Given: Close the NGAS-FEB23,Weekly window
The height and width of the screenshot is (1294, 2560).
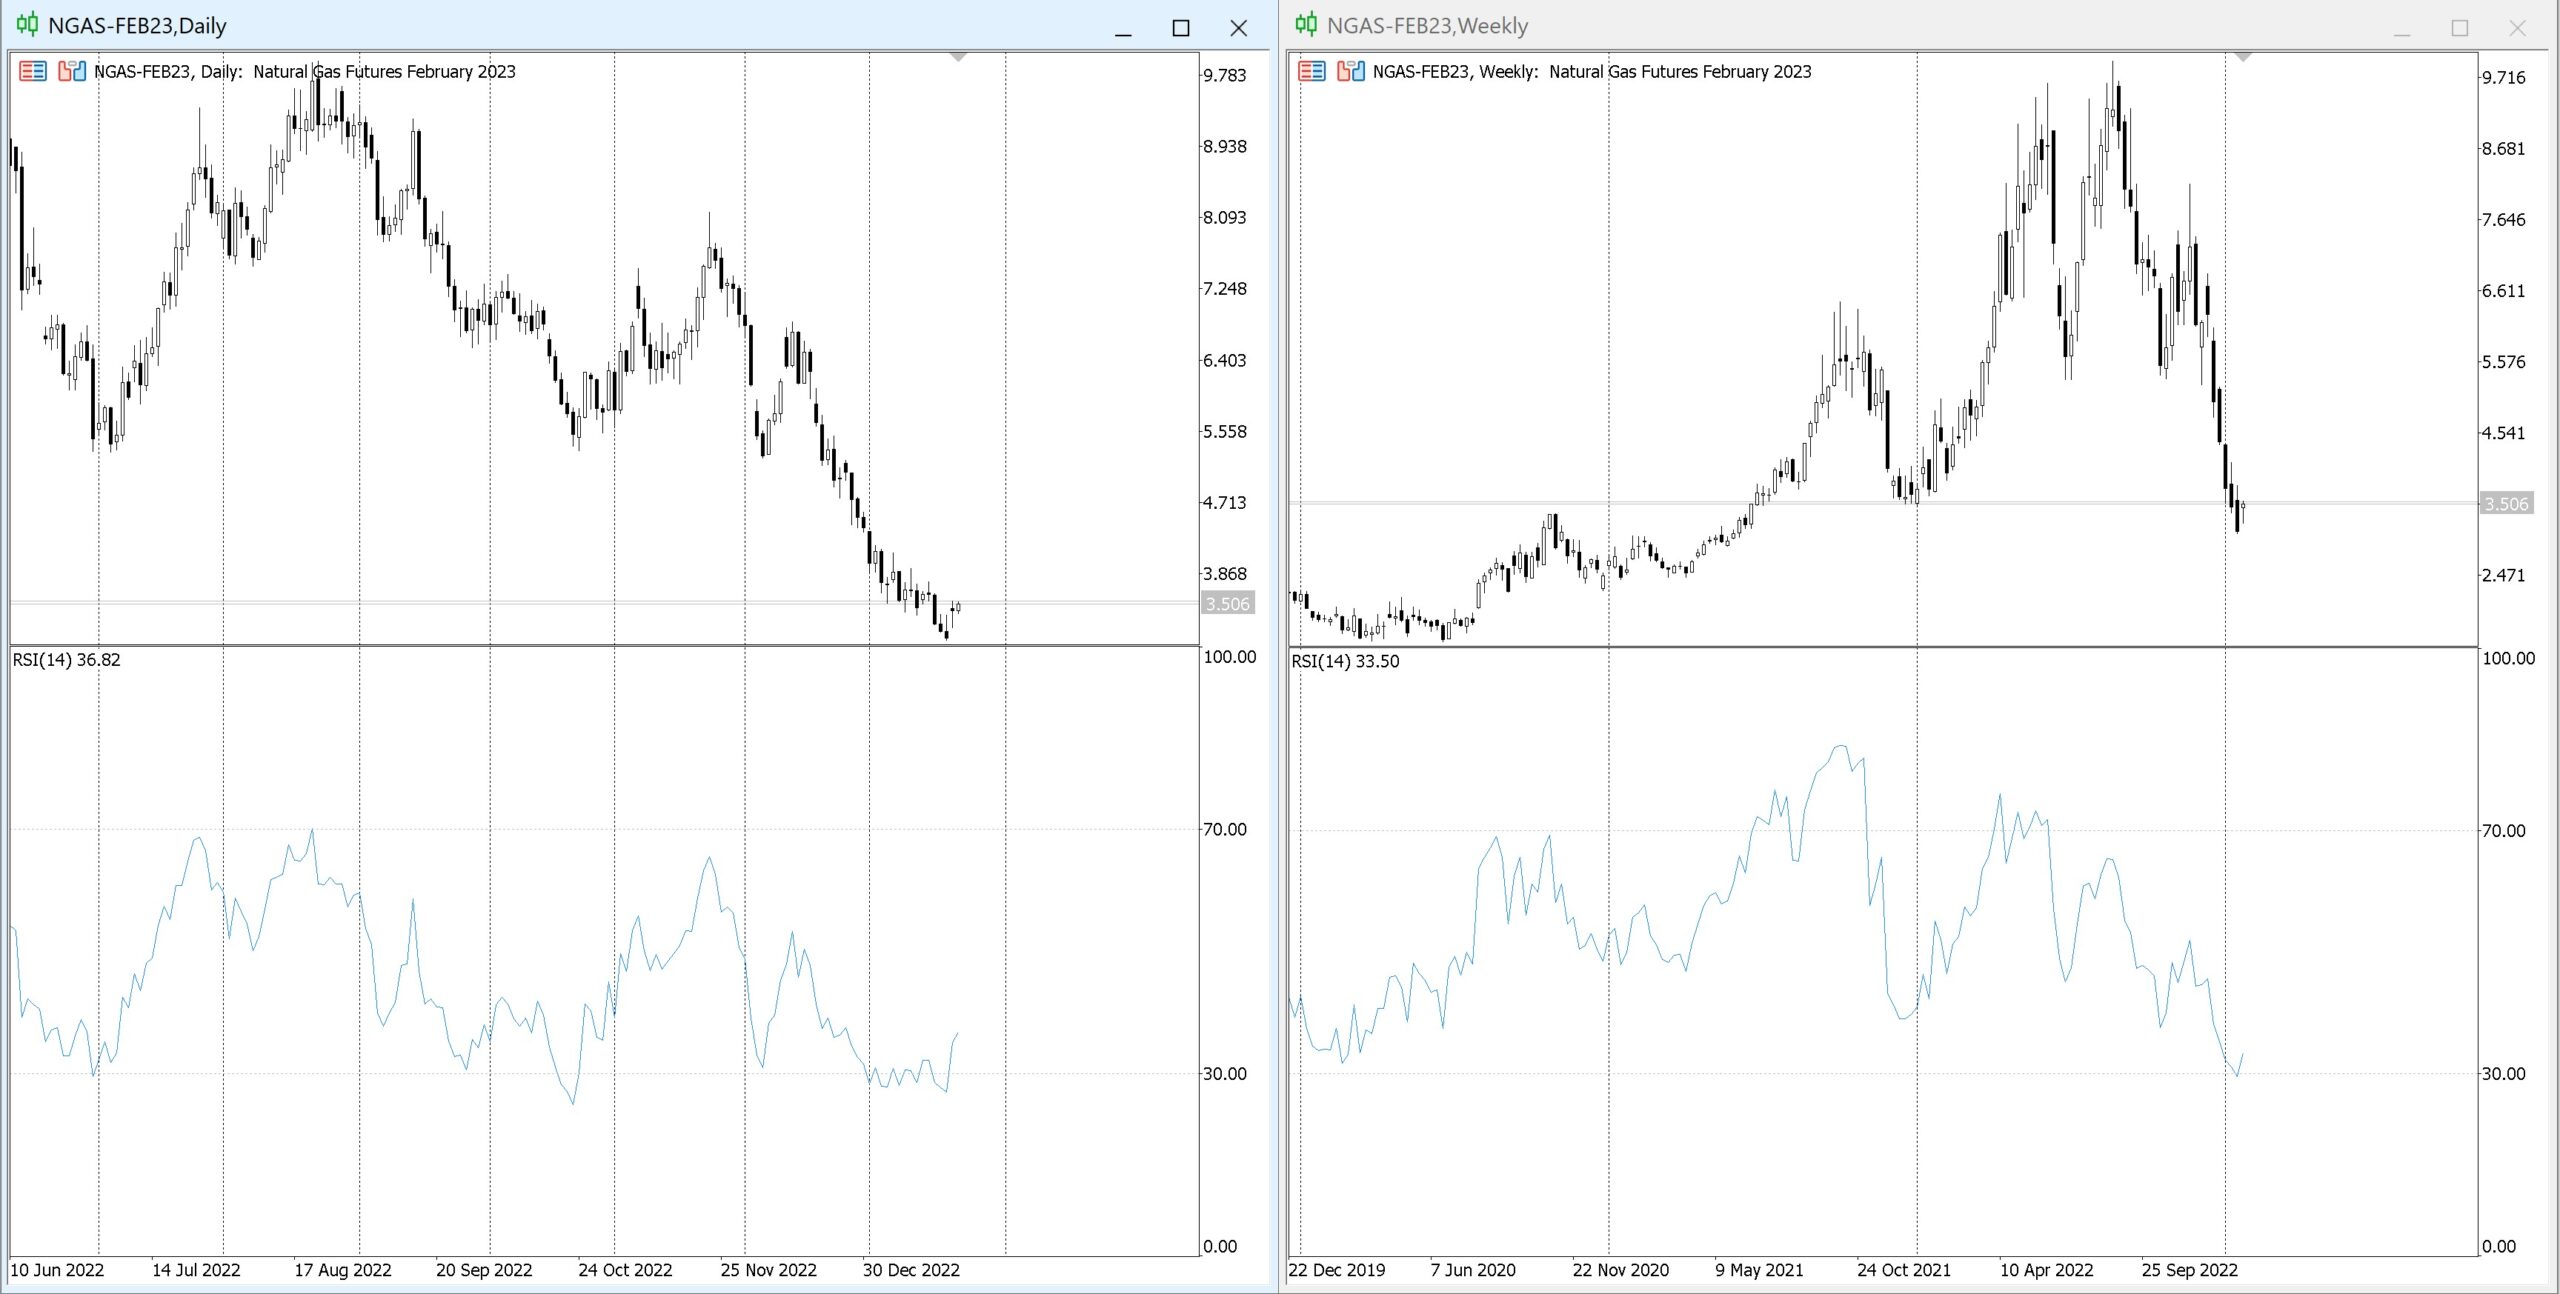Looking at the screenshot, I should click(2517, 28).
